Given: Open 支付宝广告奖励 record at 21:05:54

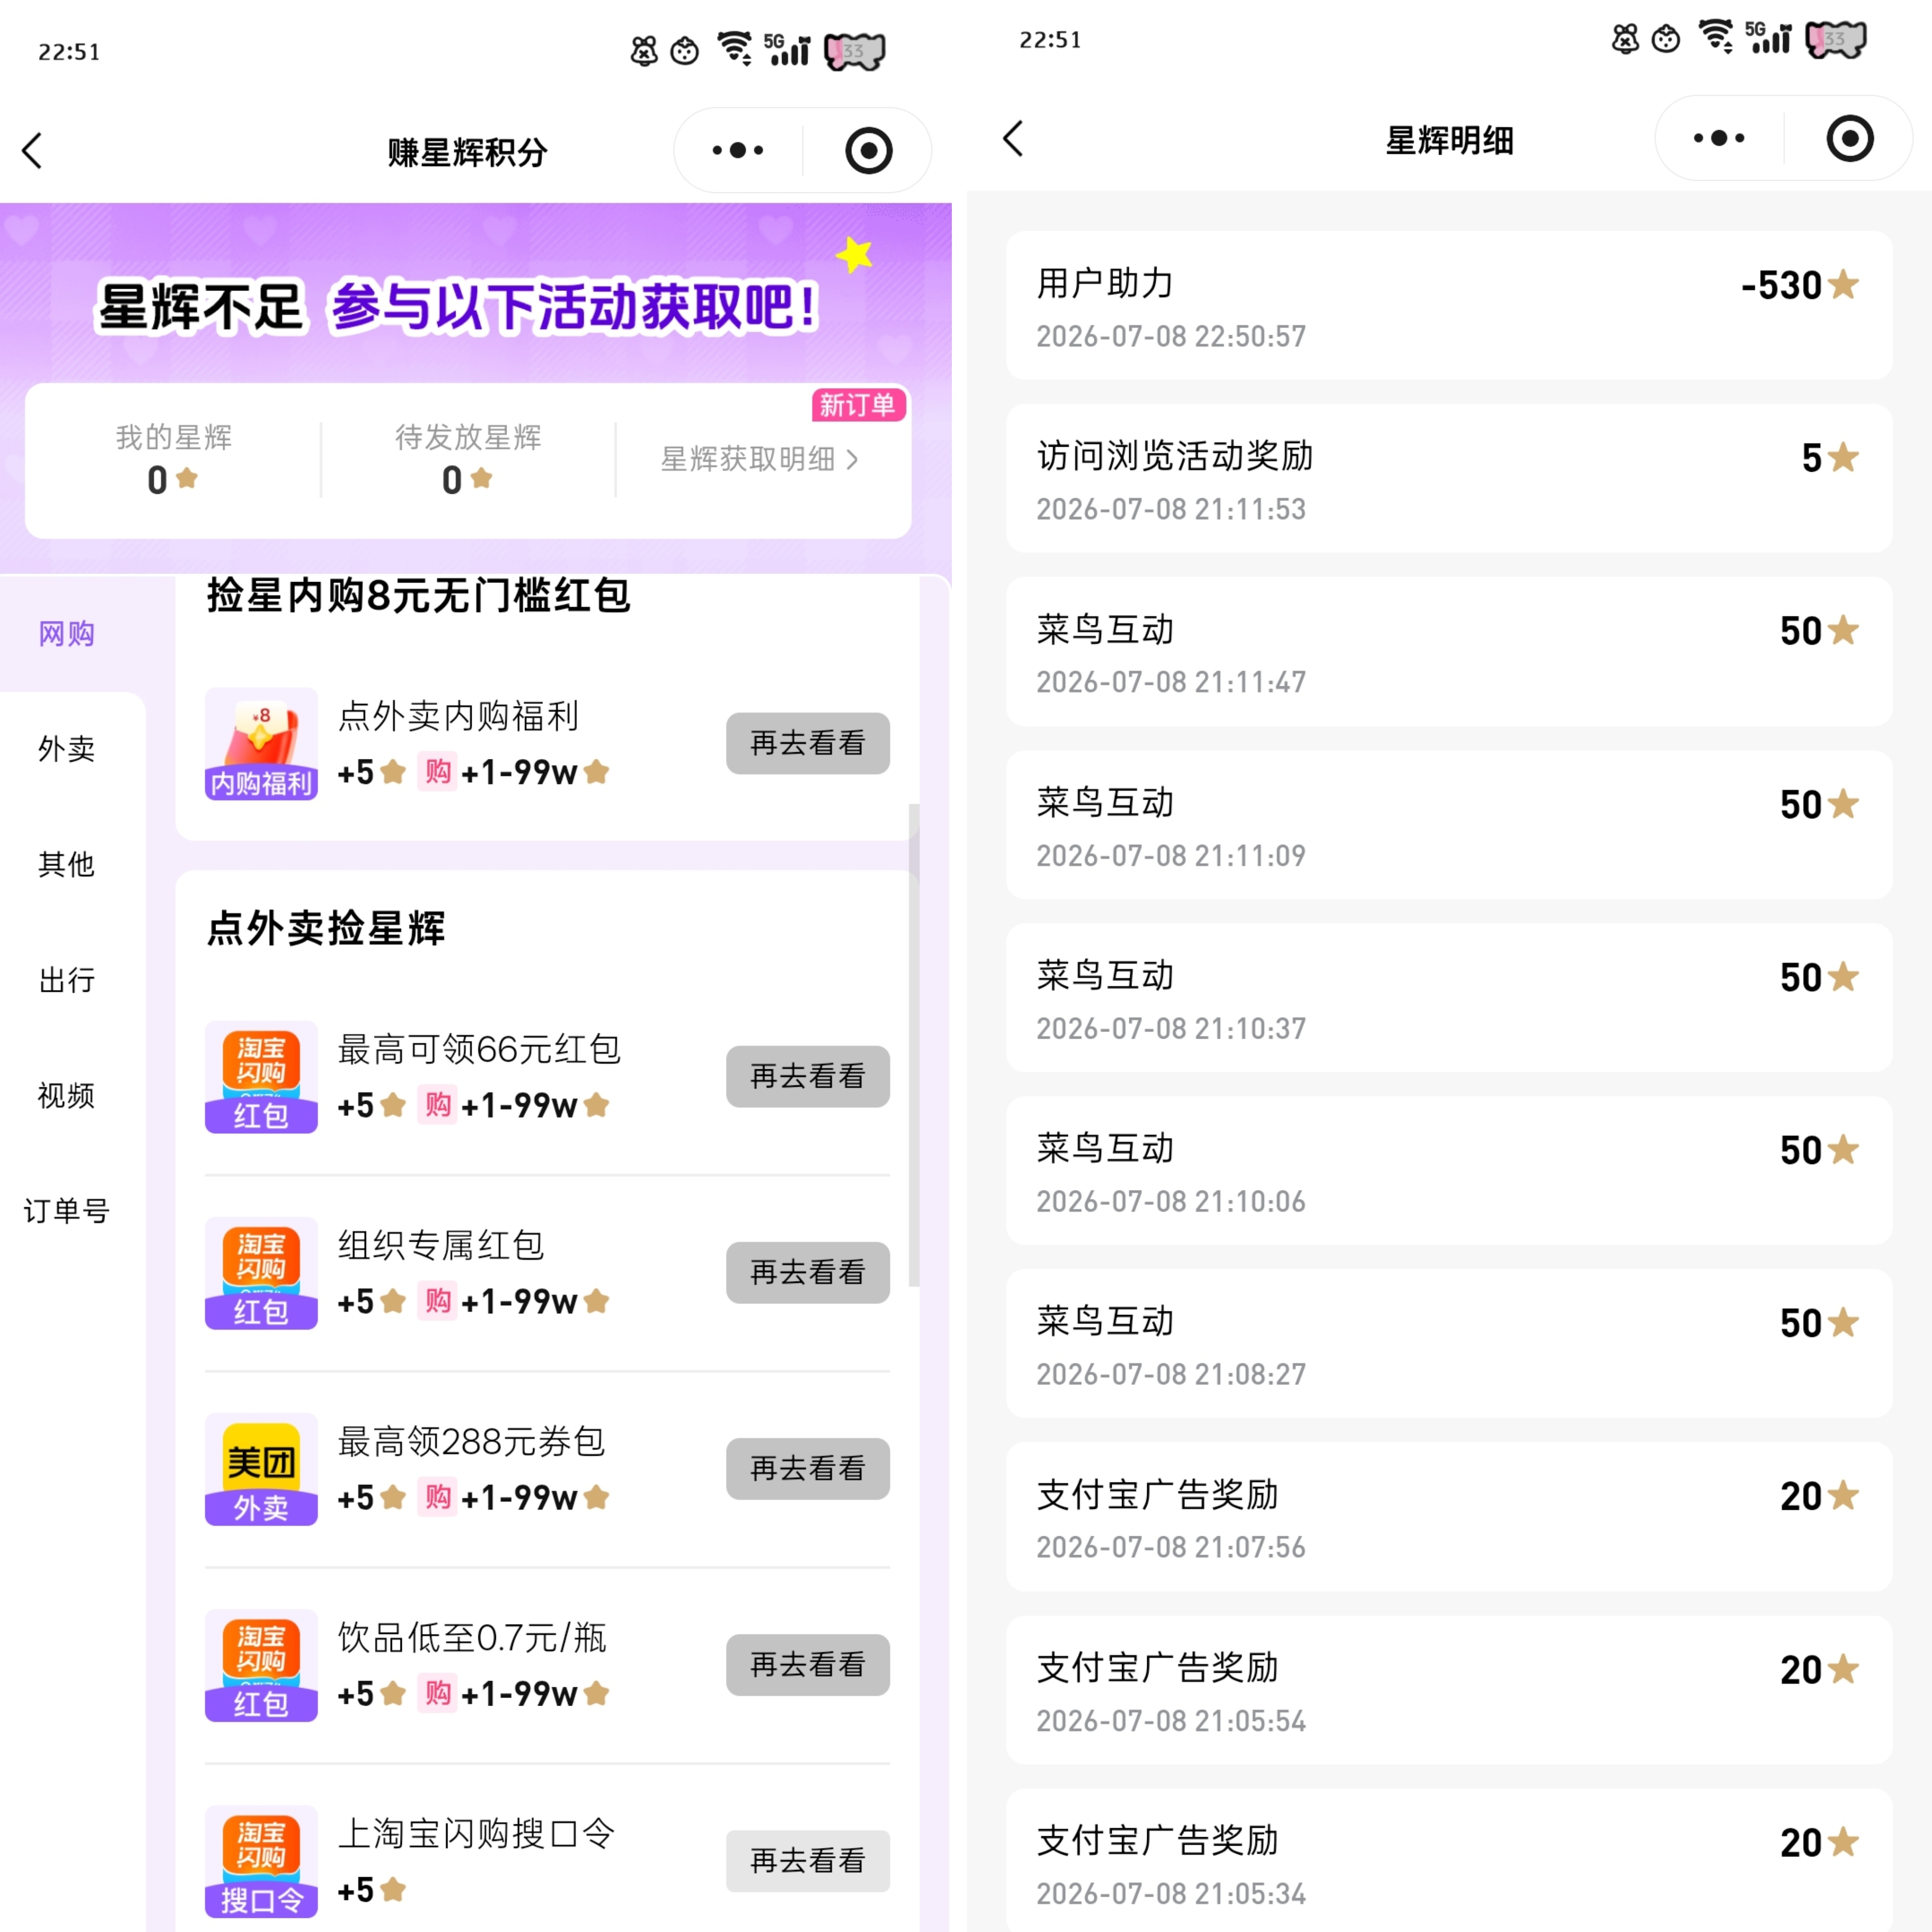Looking at the screenshot, I should tap(1448, 1689).
